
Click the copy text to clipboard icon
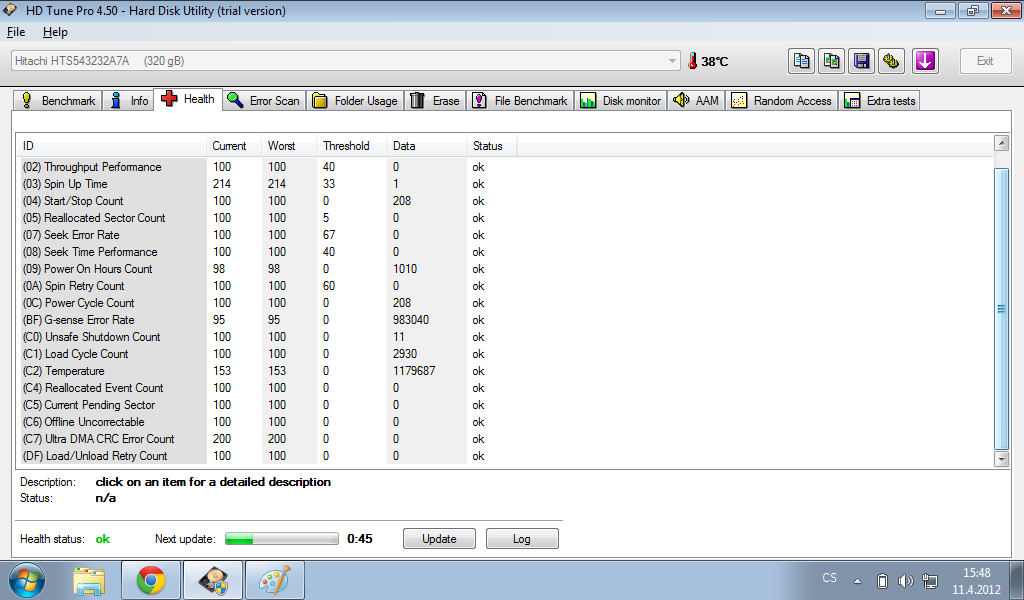[x=801, y=61]
